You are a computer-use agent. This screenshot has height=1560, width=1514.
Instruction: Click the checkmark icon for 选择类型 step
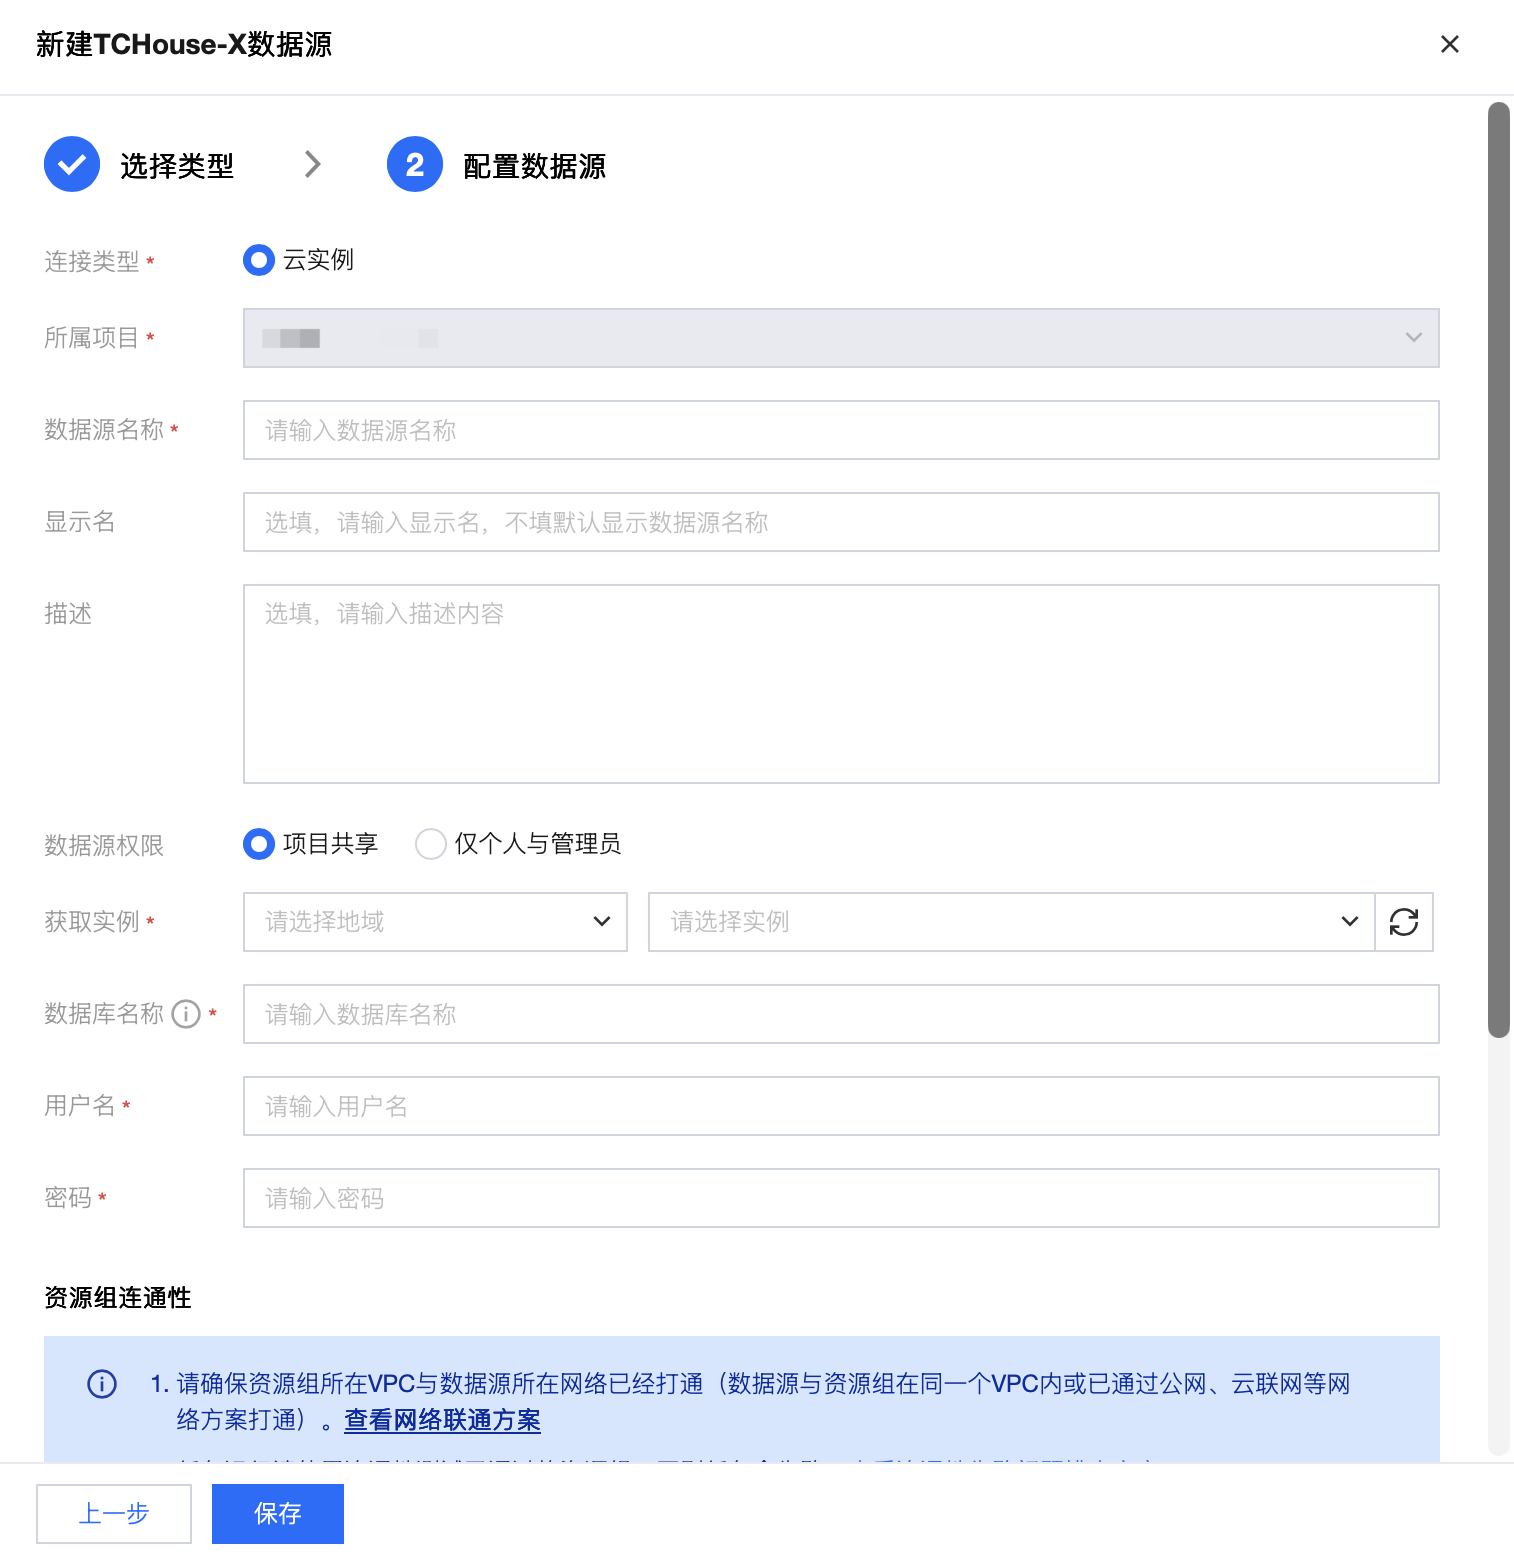72,164
